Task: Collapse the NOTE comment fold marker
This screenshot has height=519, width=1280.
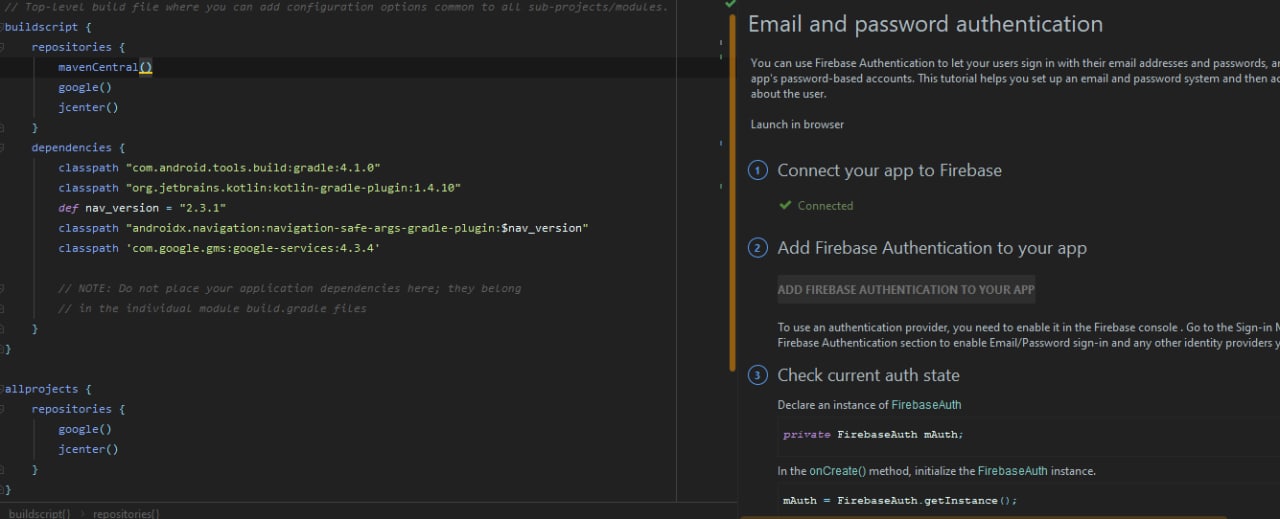Action: (x=3, y=288)
